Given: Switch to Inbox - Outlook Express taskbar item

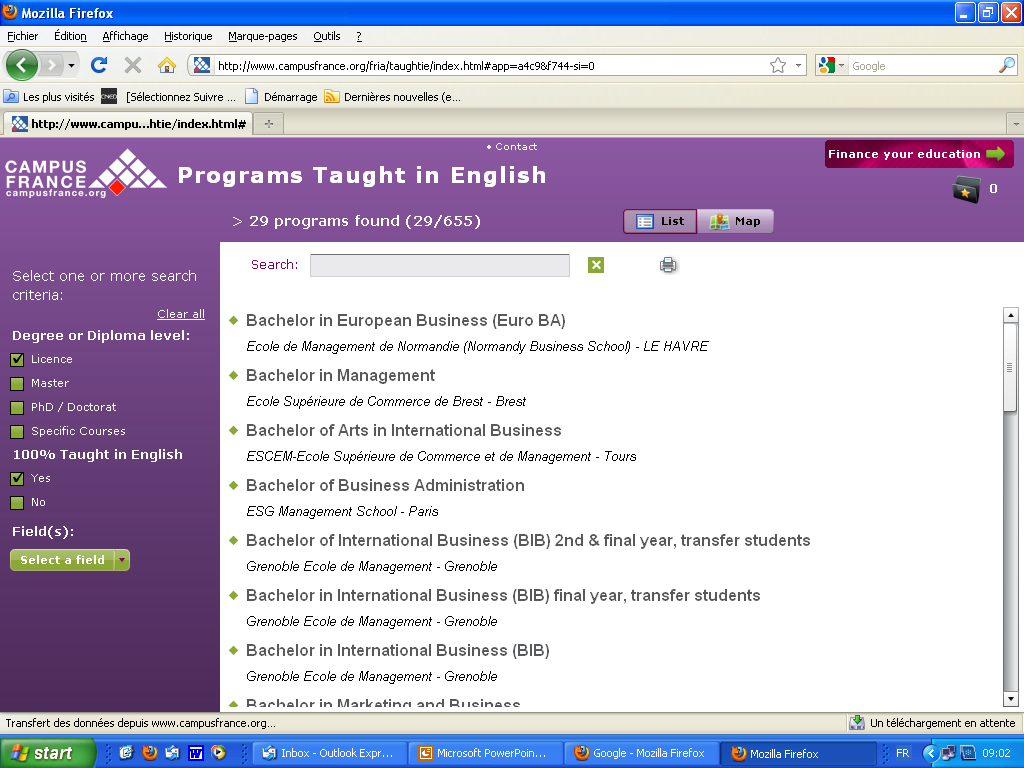Looking at the screenshot, I should [331, 753].
